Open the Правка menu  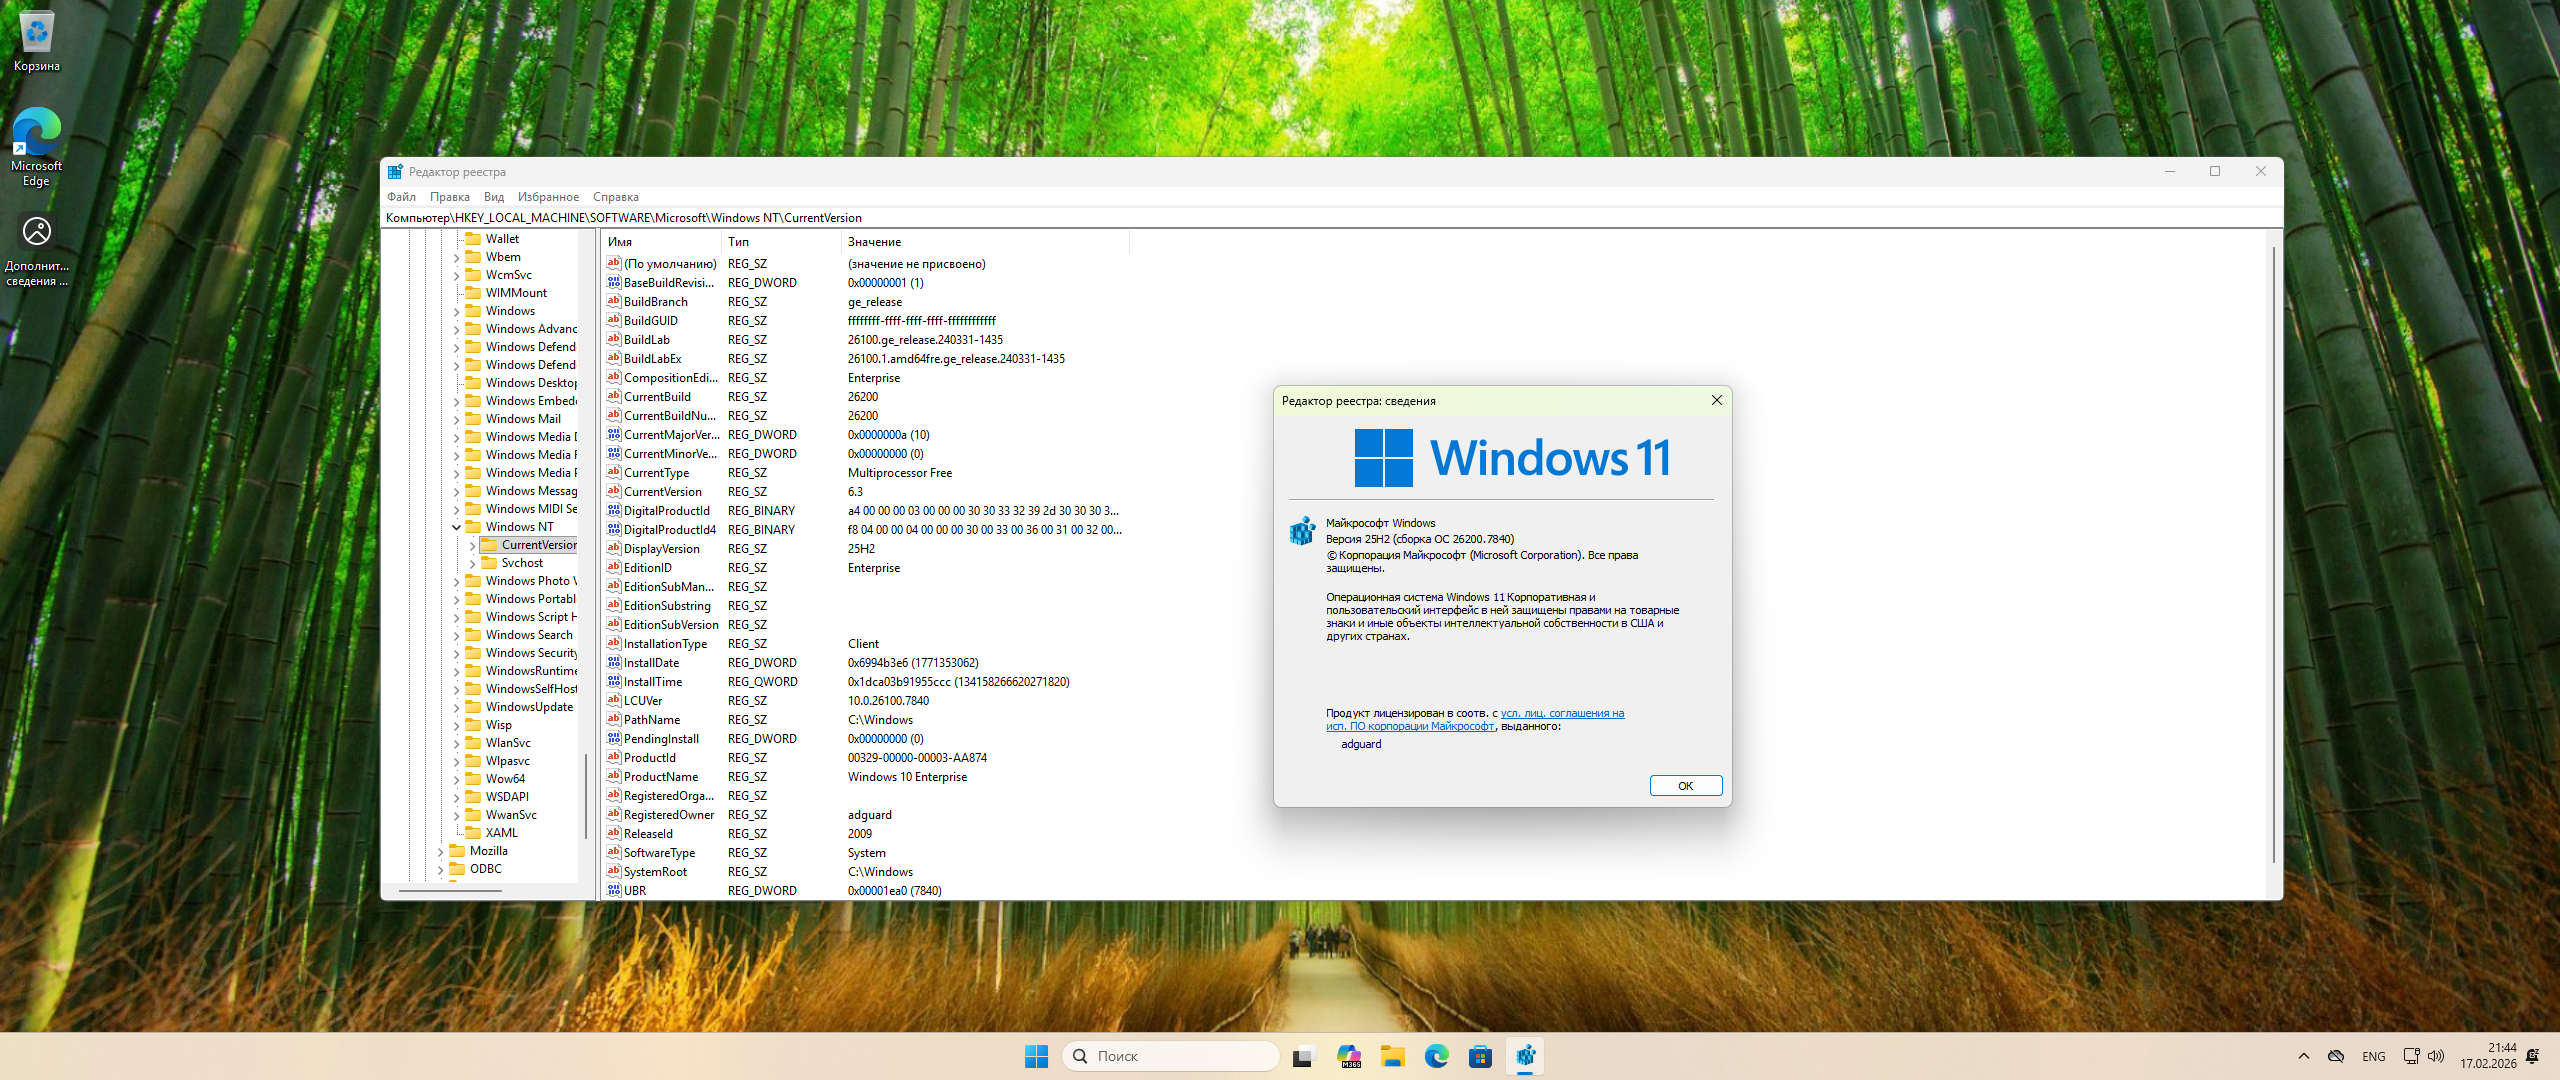tap(449, 197)
